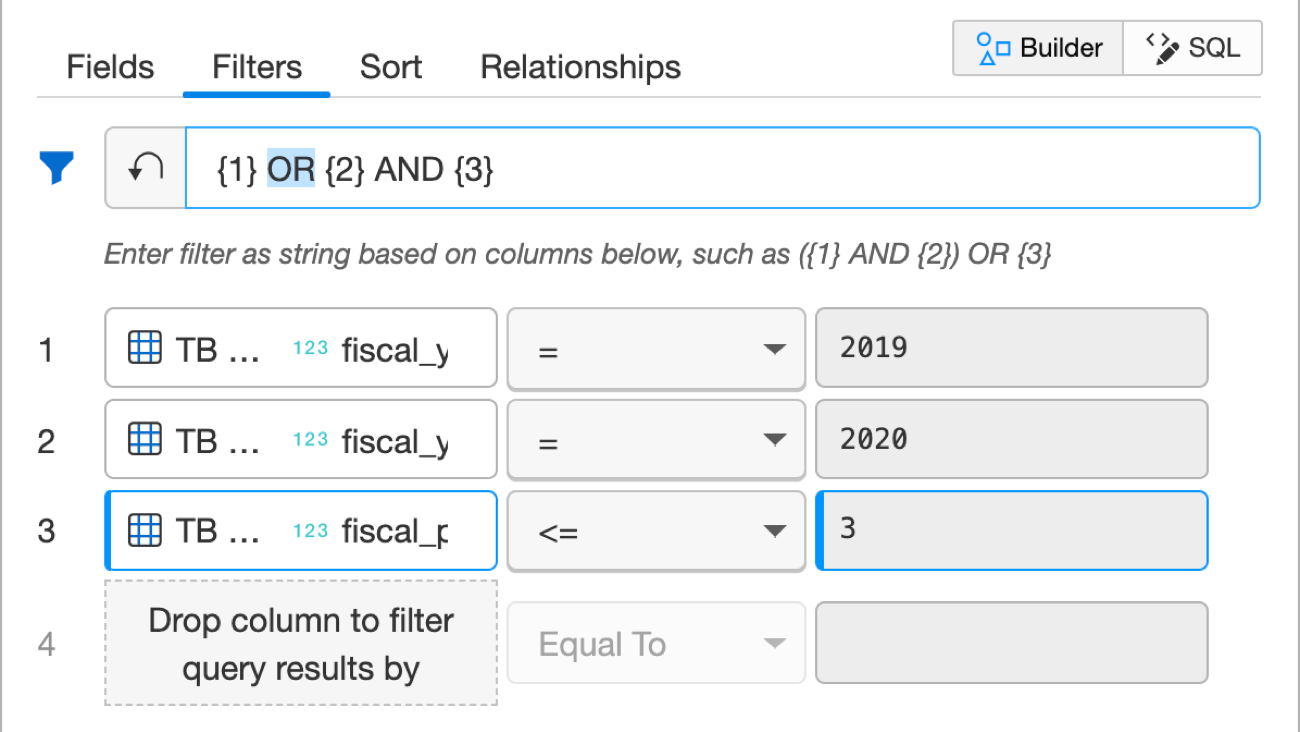Click the table grid icon in filter row 3
Viewport: 1300px width, 732px height.
145,530
